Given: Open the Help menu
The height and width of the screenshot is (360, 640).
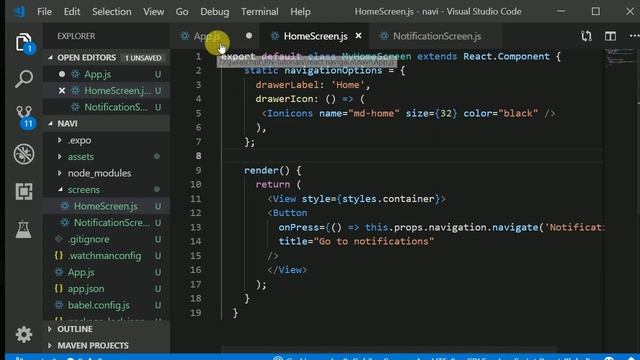Looking at the screenshot, I should [x=300, y=12].
